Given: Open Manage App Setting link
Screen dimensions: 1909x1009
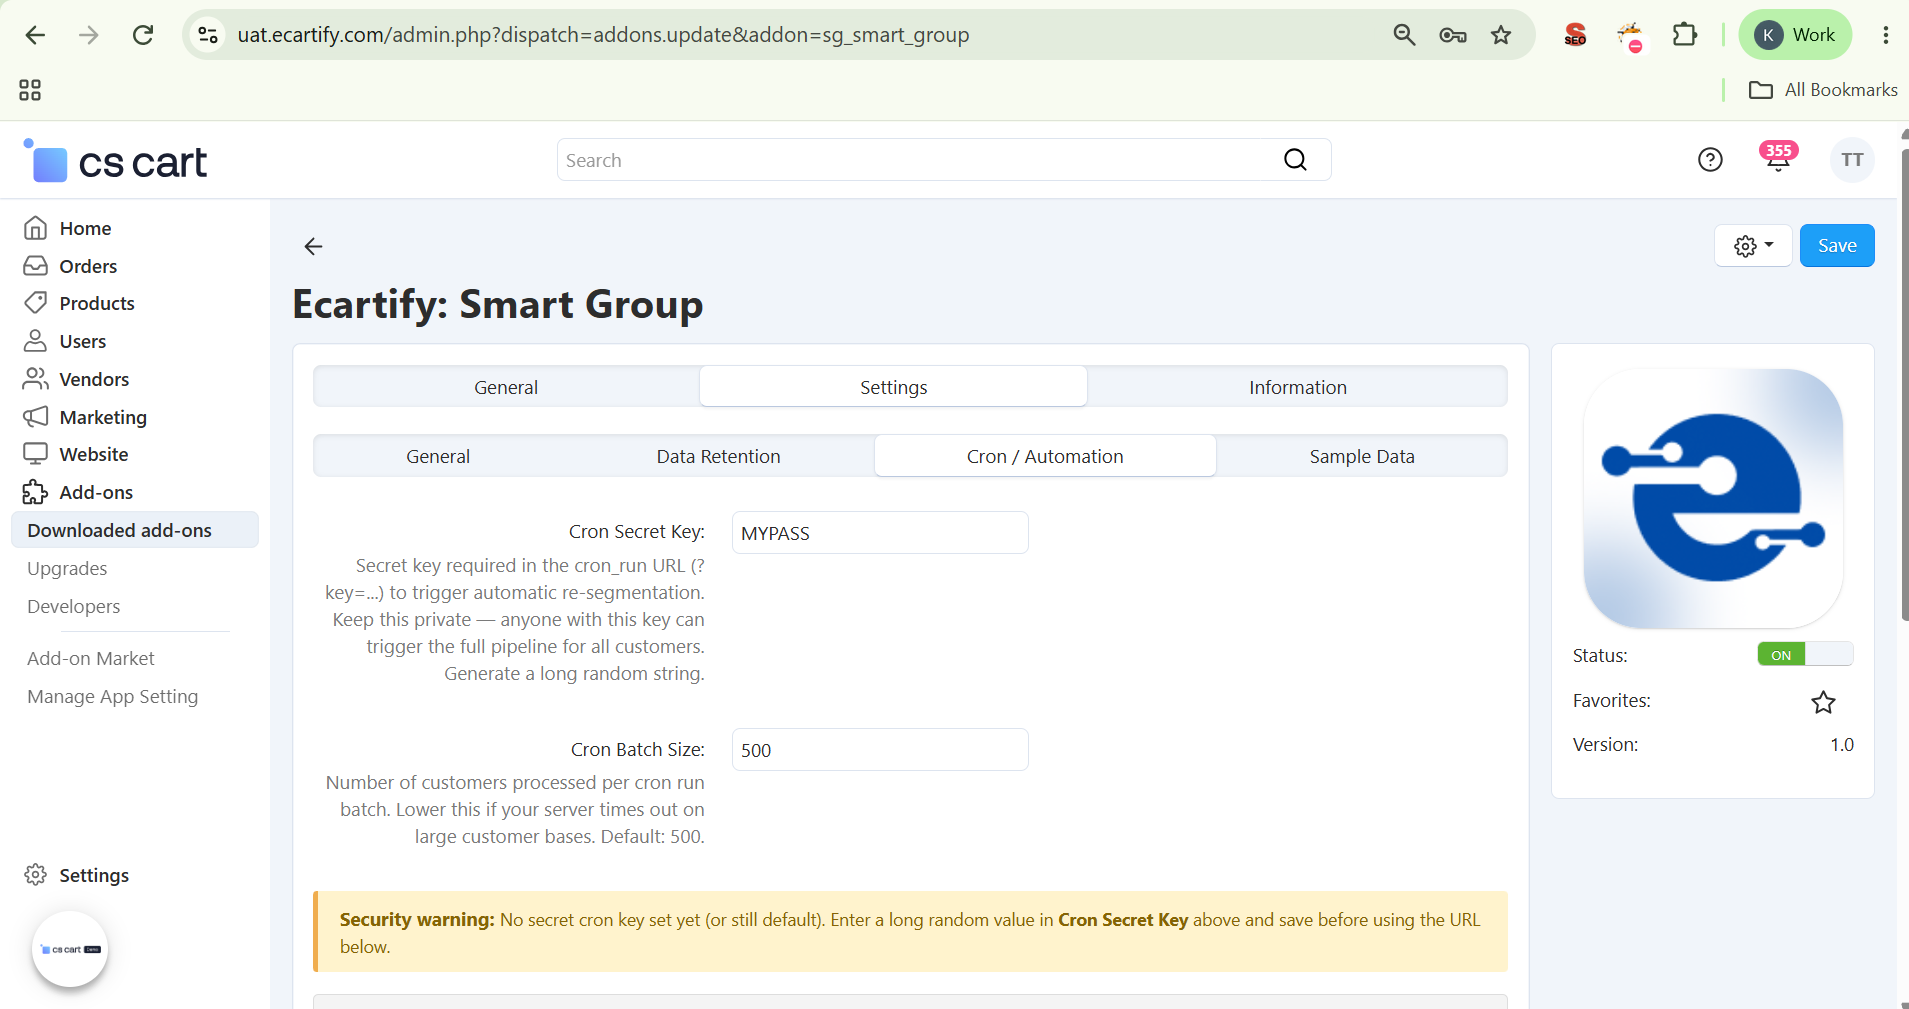Looking at the screenshot, I should click(x=112, y=696).
